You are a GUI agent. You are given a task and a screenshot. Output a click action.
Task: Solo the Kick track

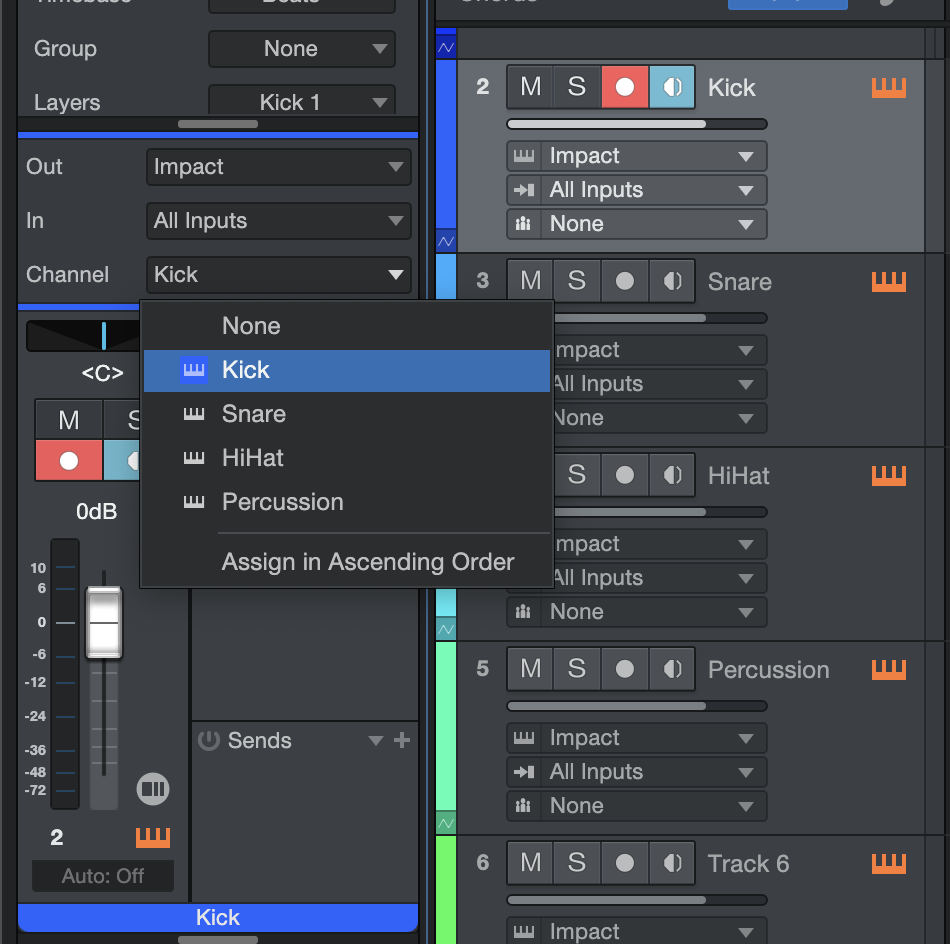point(577,87)
